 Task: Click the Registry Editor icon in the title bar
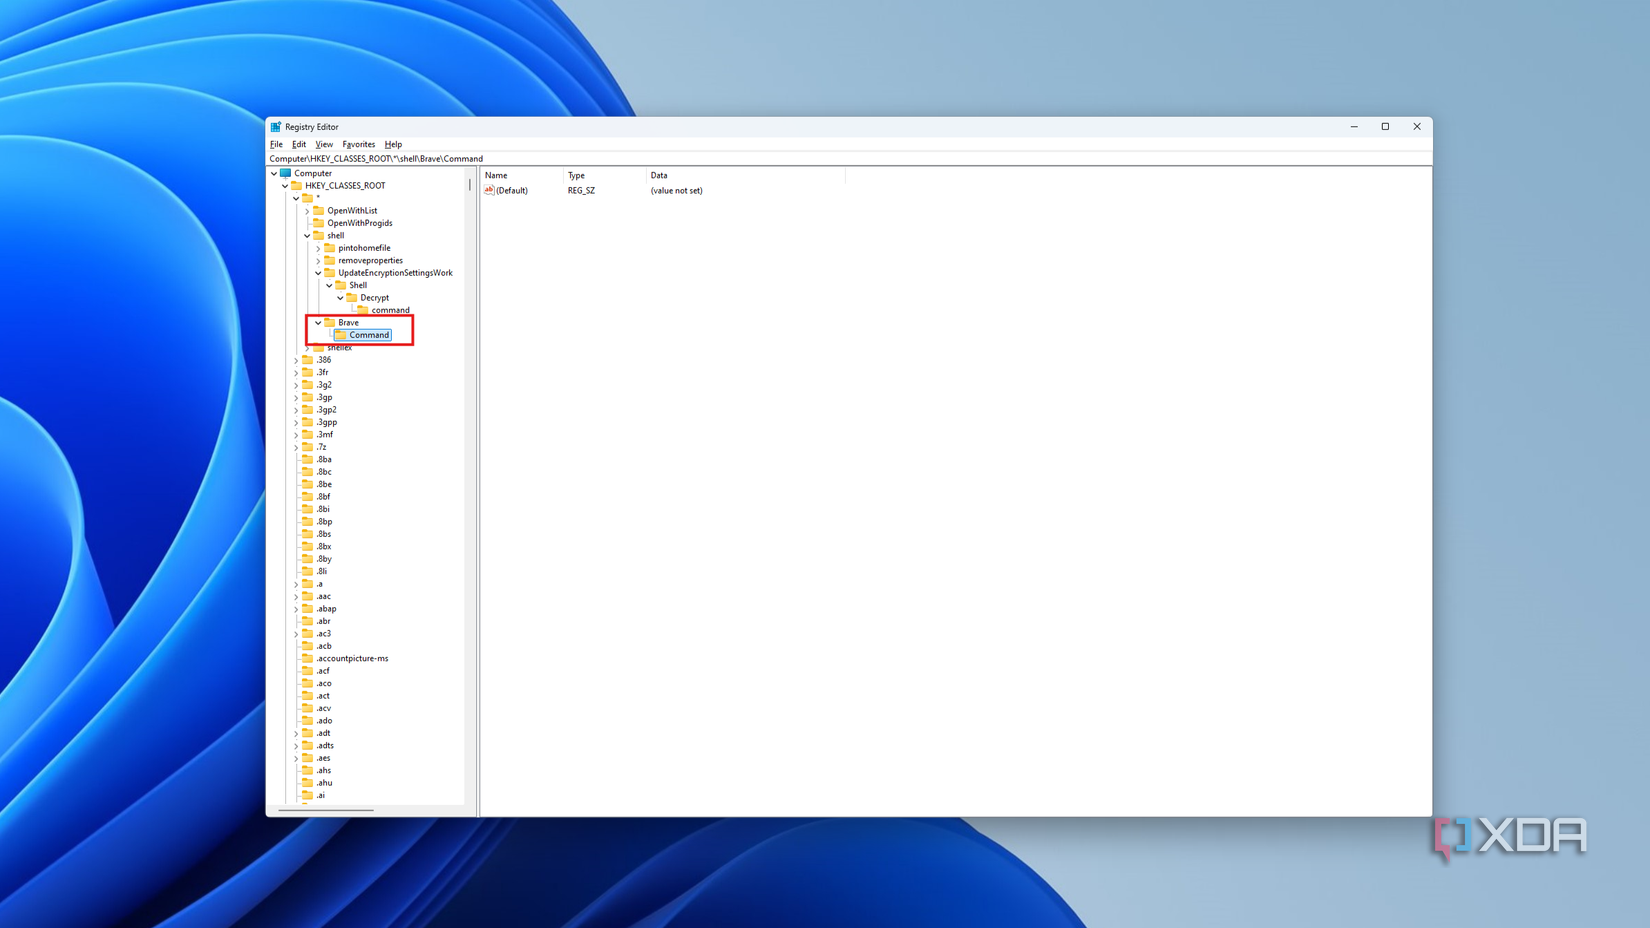point(276,126)
